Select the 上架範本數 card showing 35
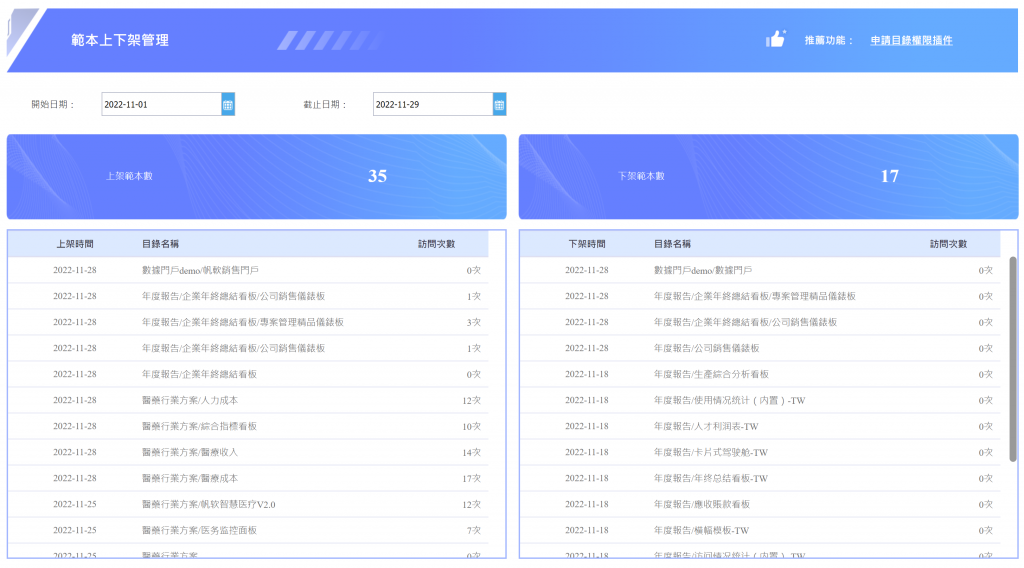Image resolution: width=1024 pixels, height=568 pixels. point(257,176)
